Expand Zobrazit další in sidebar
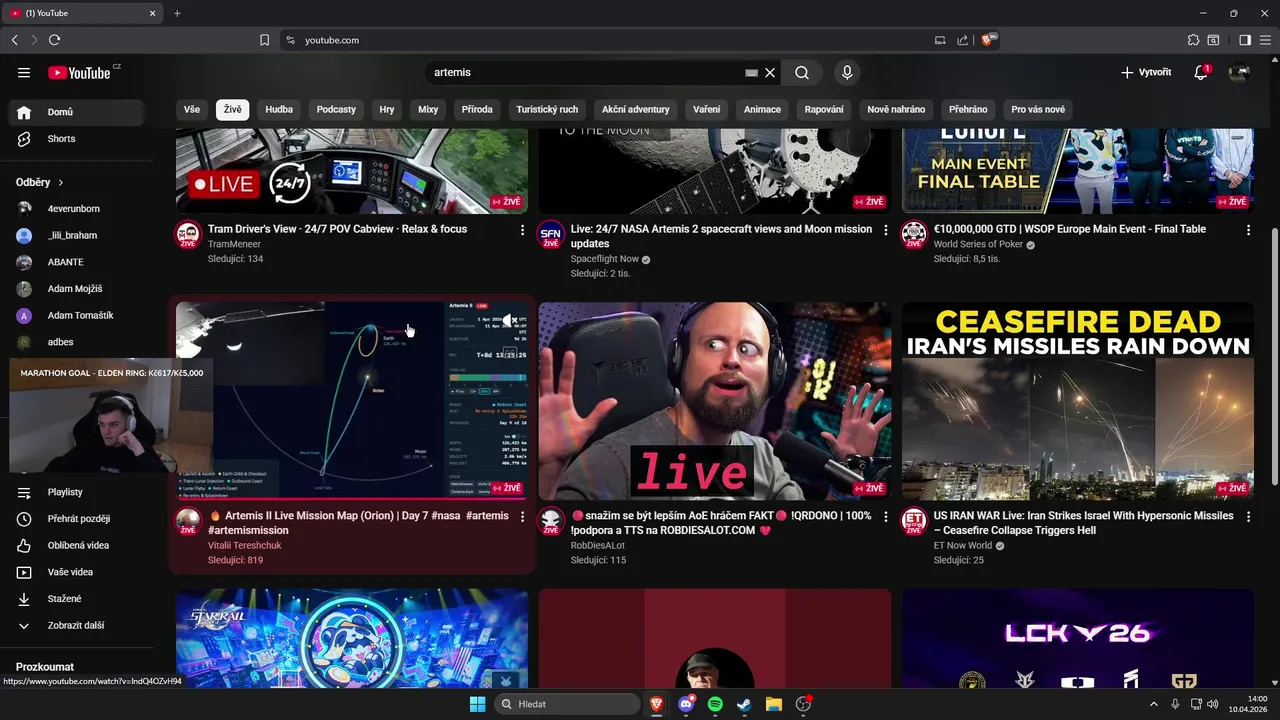The image size is (1280, 720). tap(76, 625)
